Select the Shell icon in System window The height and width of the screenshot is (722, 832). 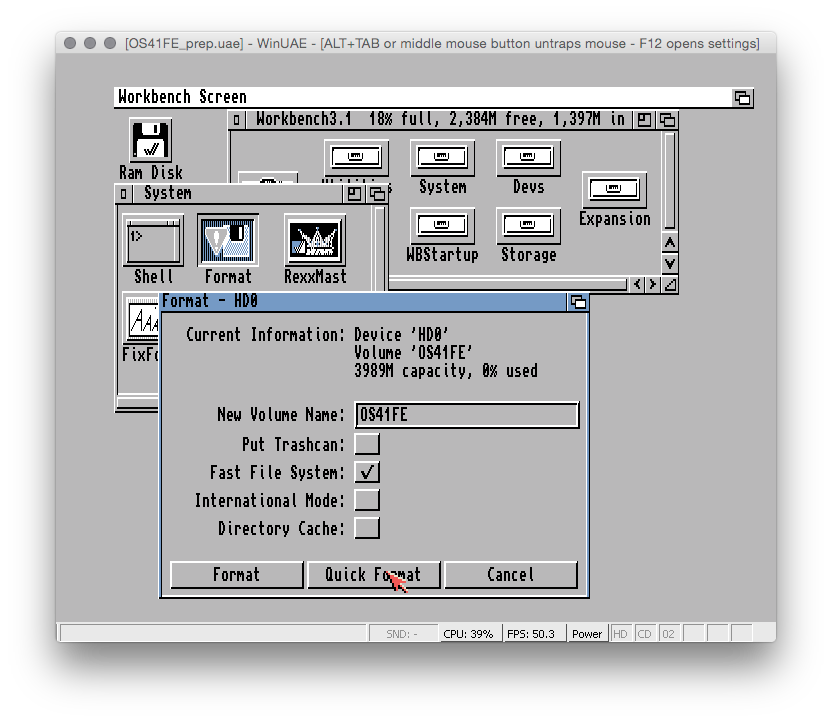click(153, 240)
